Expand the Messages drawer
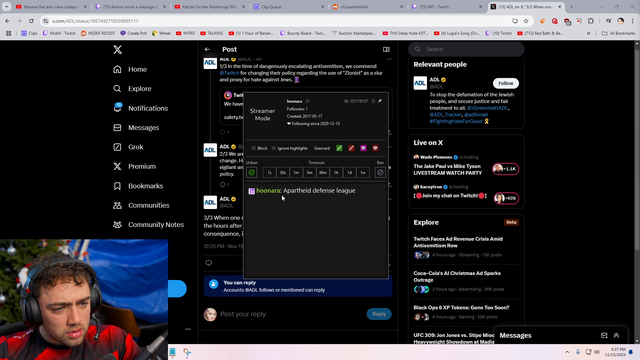The image size is (640, 360). click(616, 336)
